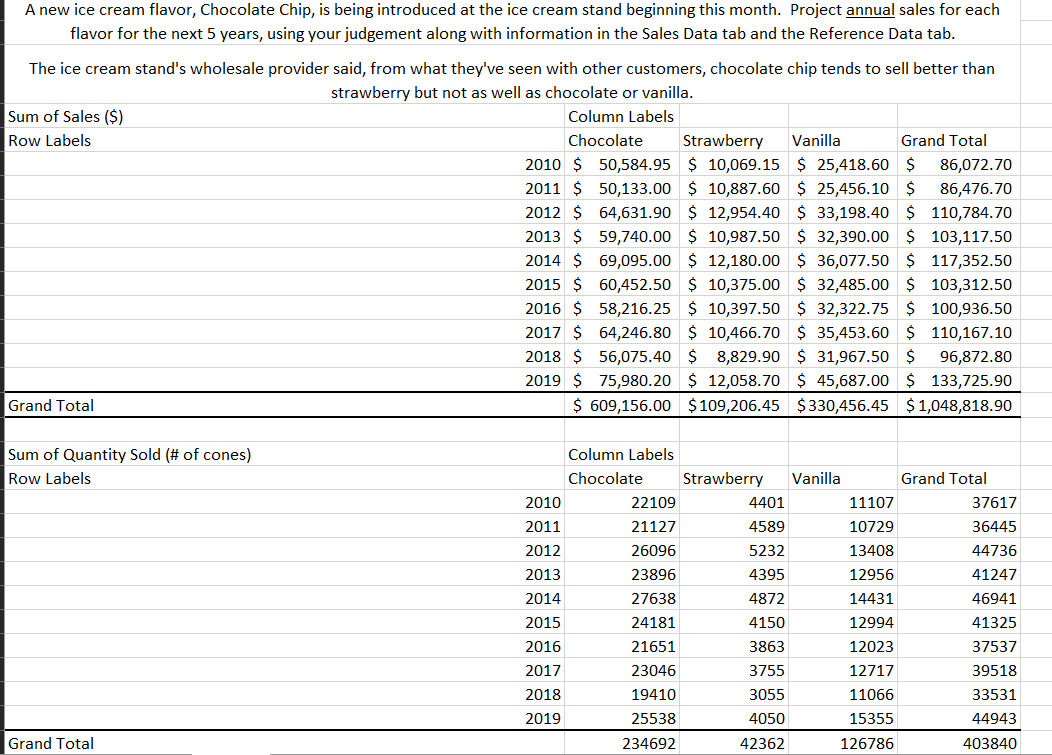Click the 2017 Strawberry sales 10,466.70
The width and height of the screenshot is (1052, 755).
734,332
